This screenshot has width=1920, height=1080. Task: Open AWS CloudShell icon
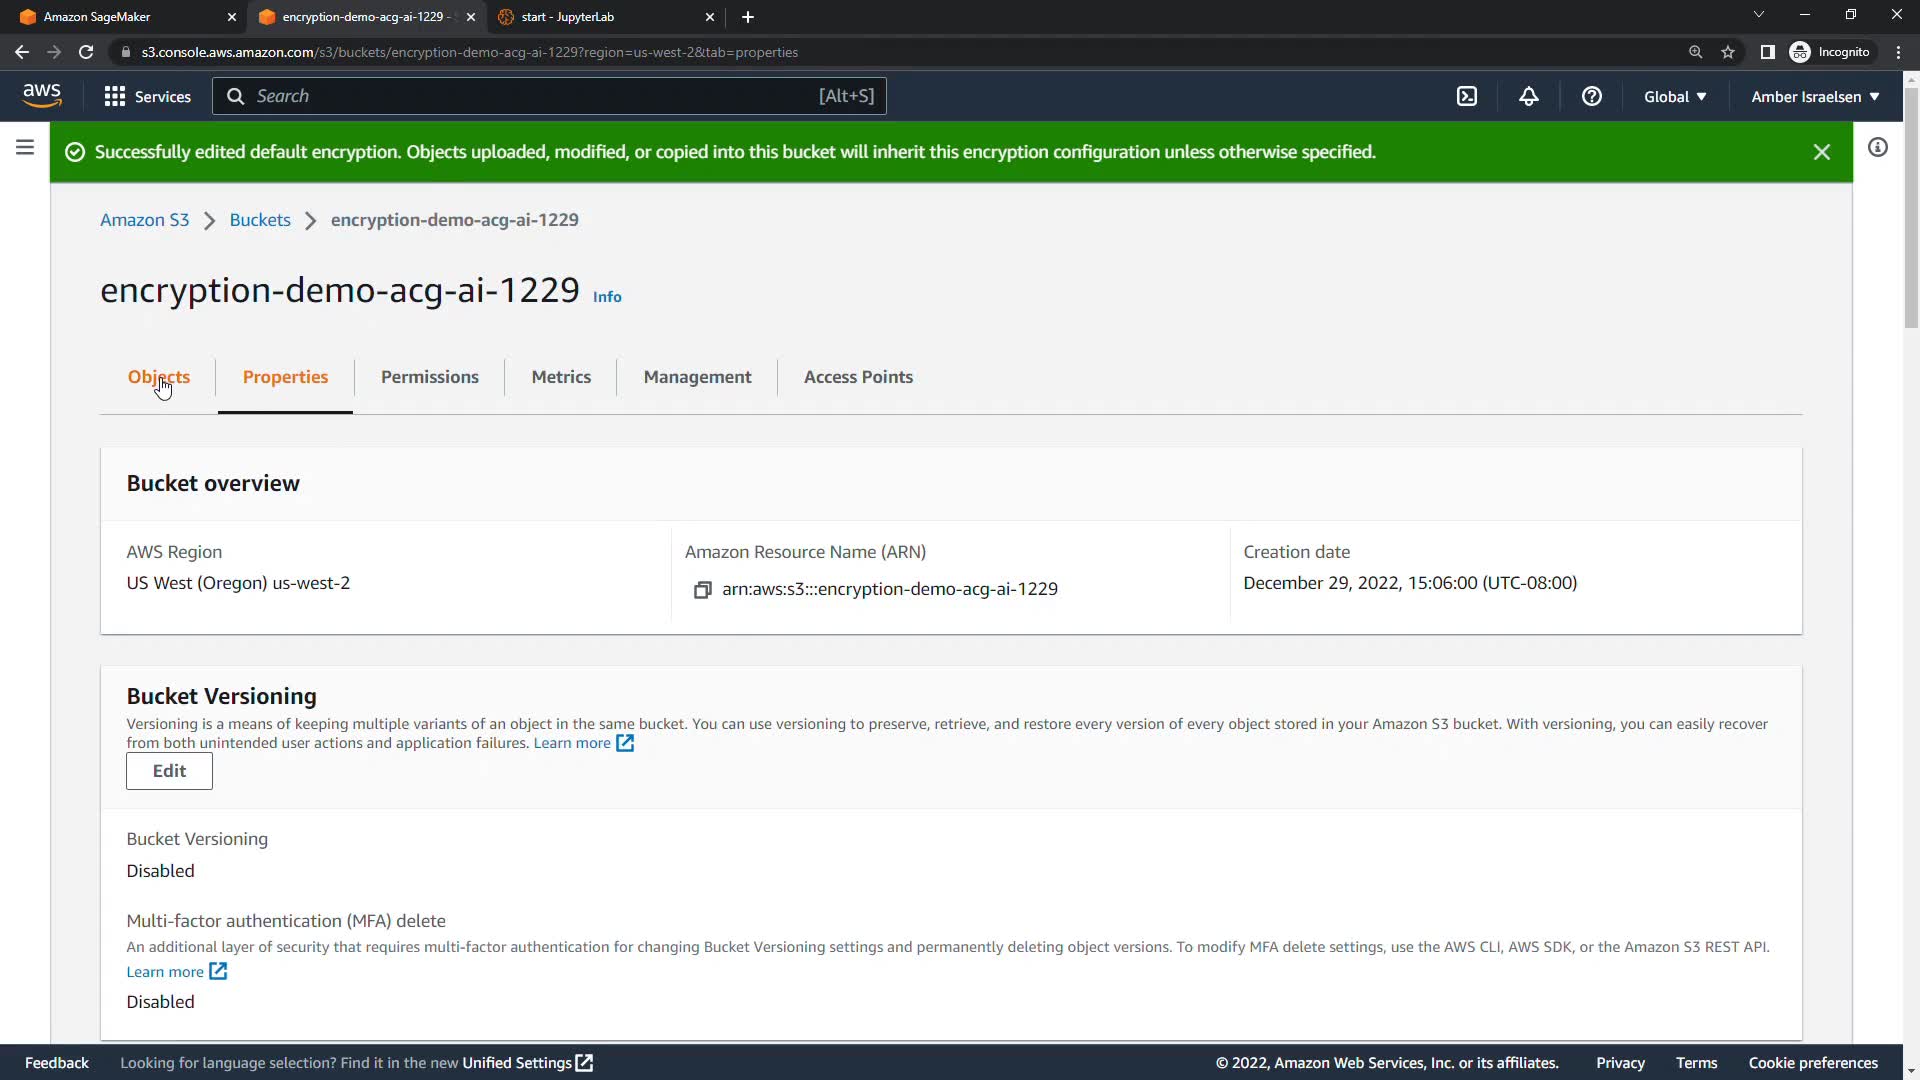(x=1466, y=96)
